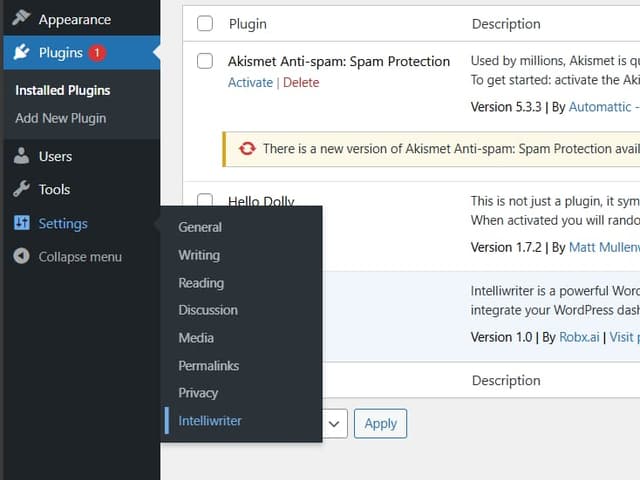
Task: Click the Tools wrench icon
Action: coord(21,189)
